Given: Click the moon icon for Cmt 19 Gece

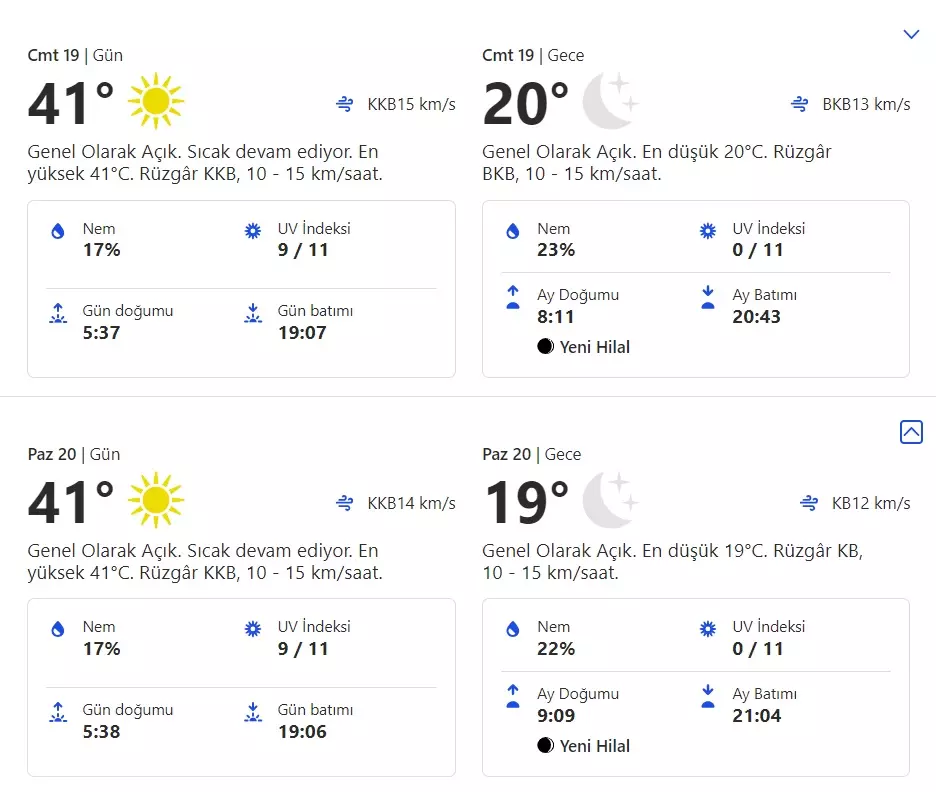Looking at the screenshot, I should (609, 101).
